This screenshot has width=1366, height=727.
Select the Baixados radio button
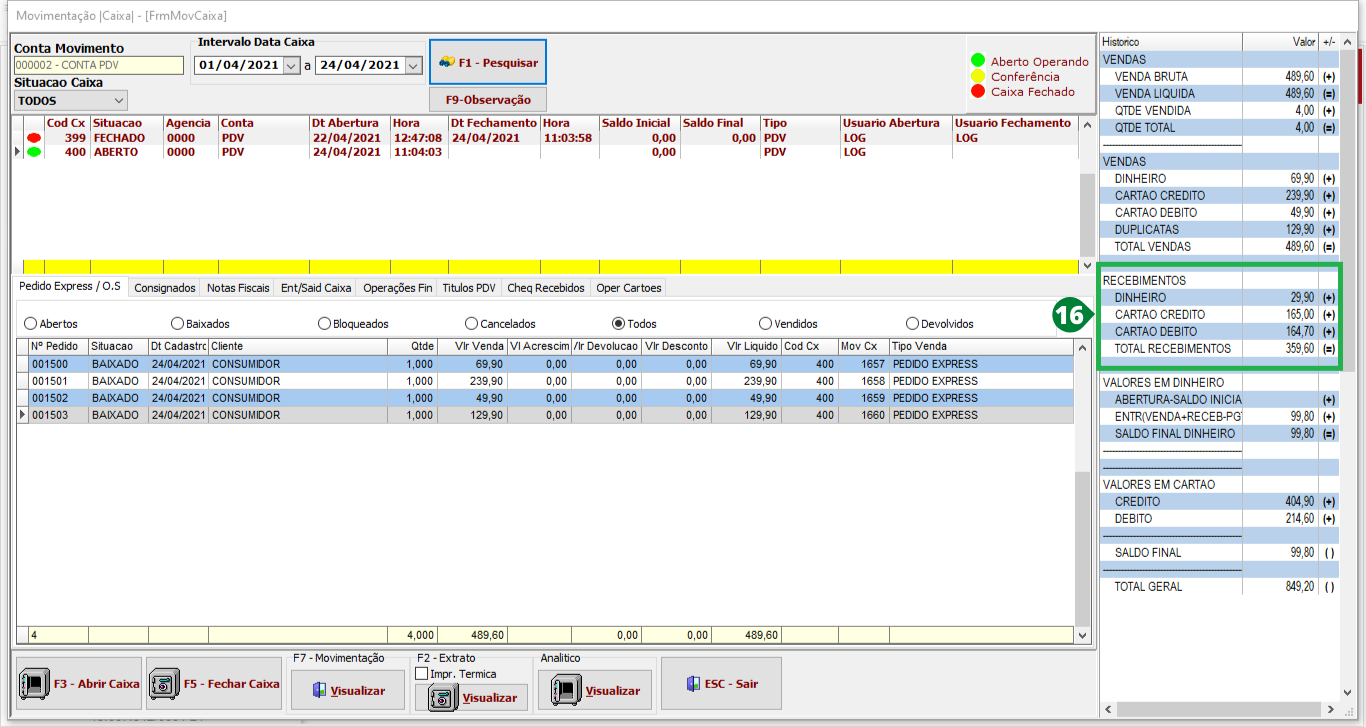177,324
